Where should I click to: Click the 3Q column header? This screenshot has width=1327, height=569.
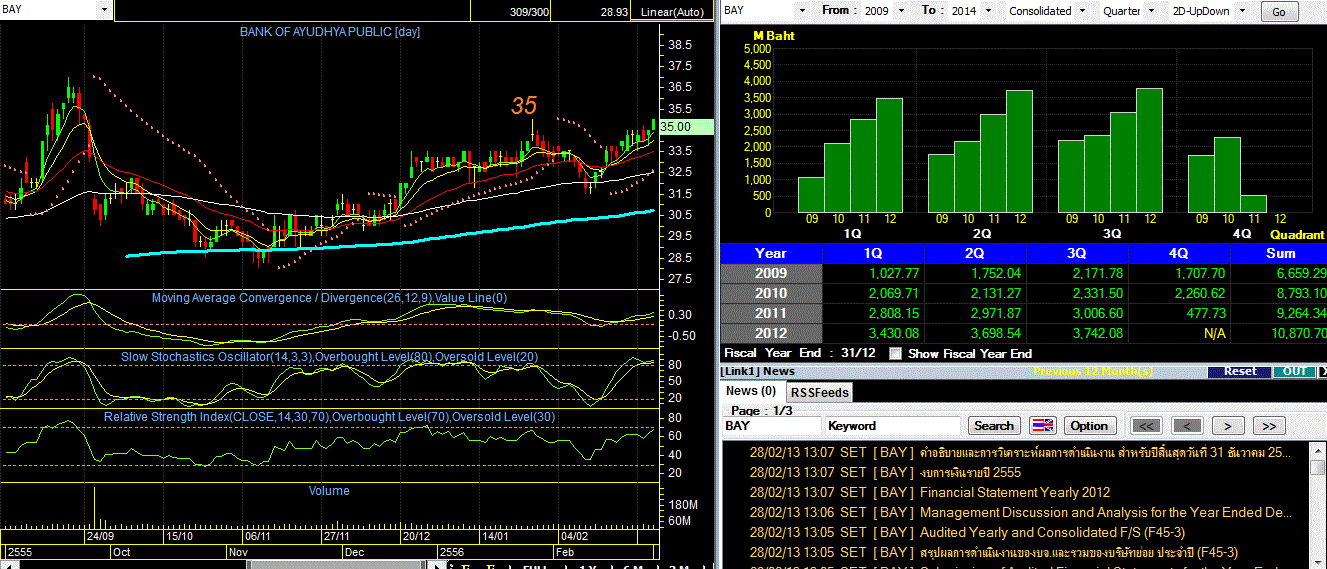click(x=1078, y=253)
